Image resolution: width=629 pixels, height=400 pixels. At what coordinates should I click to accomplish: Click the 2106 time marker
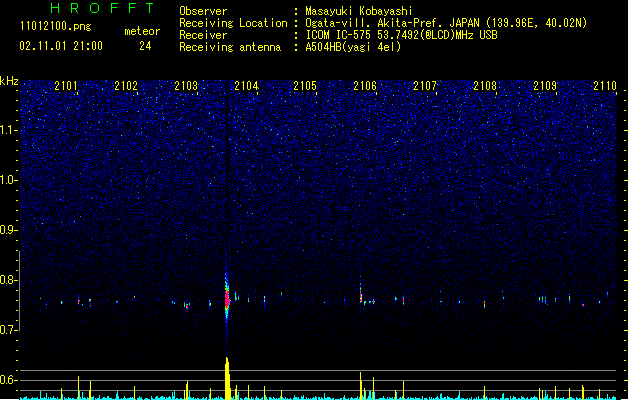[365, 86]
